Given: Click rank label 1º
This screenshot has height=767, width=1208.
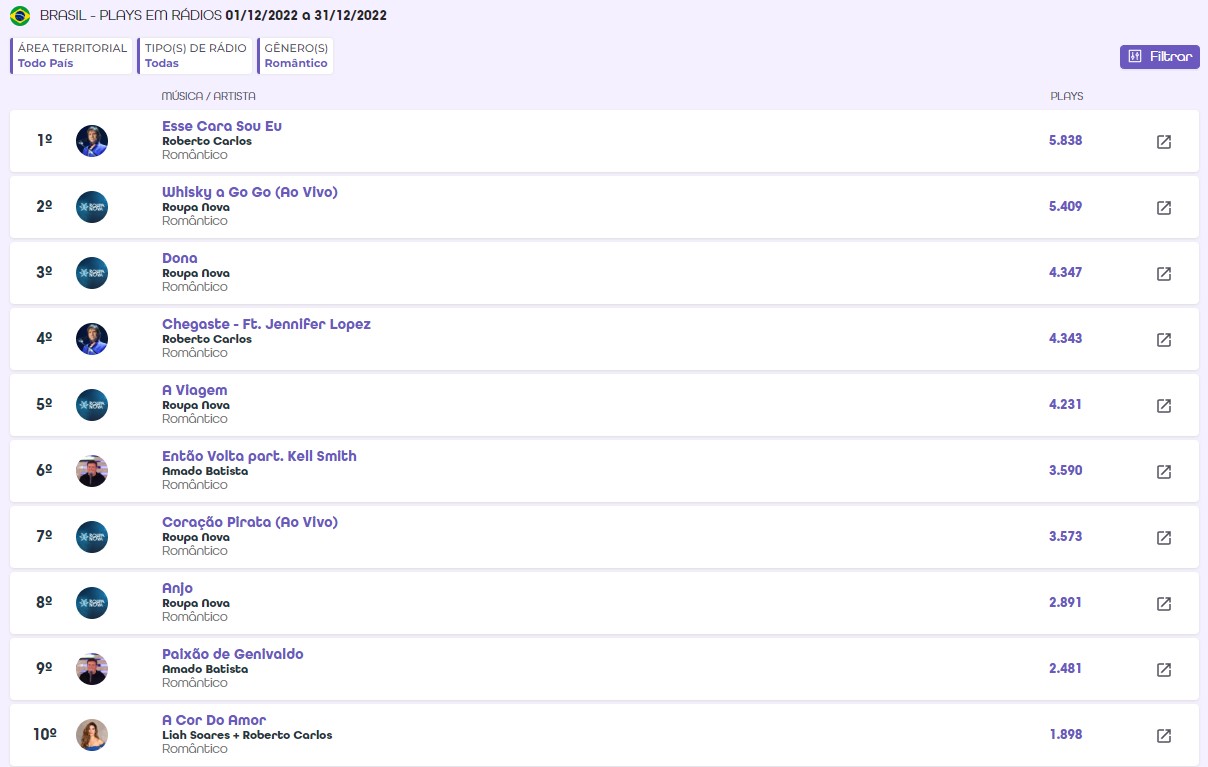Looking at the screenshot, I should (x=44, y=141).
